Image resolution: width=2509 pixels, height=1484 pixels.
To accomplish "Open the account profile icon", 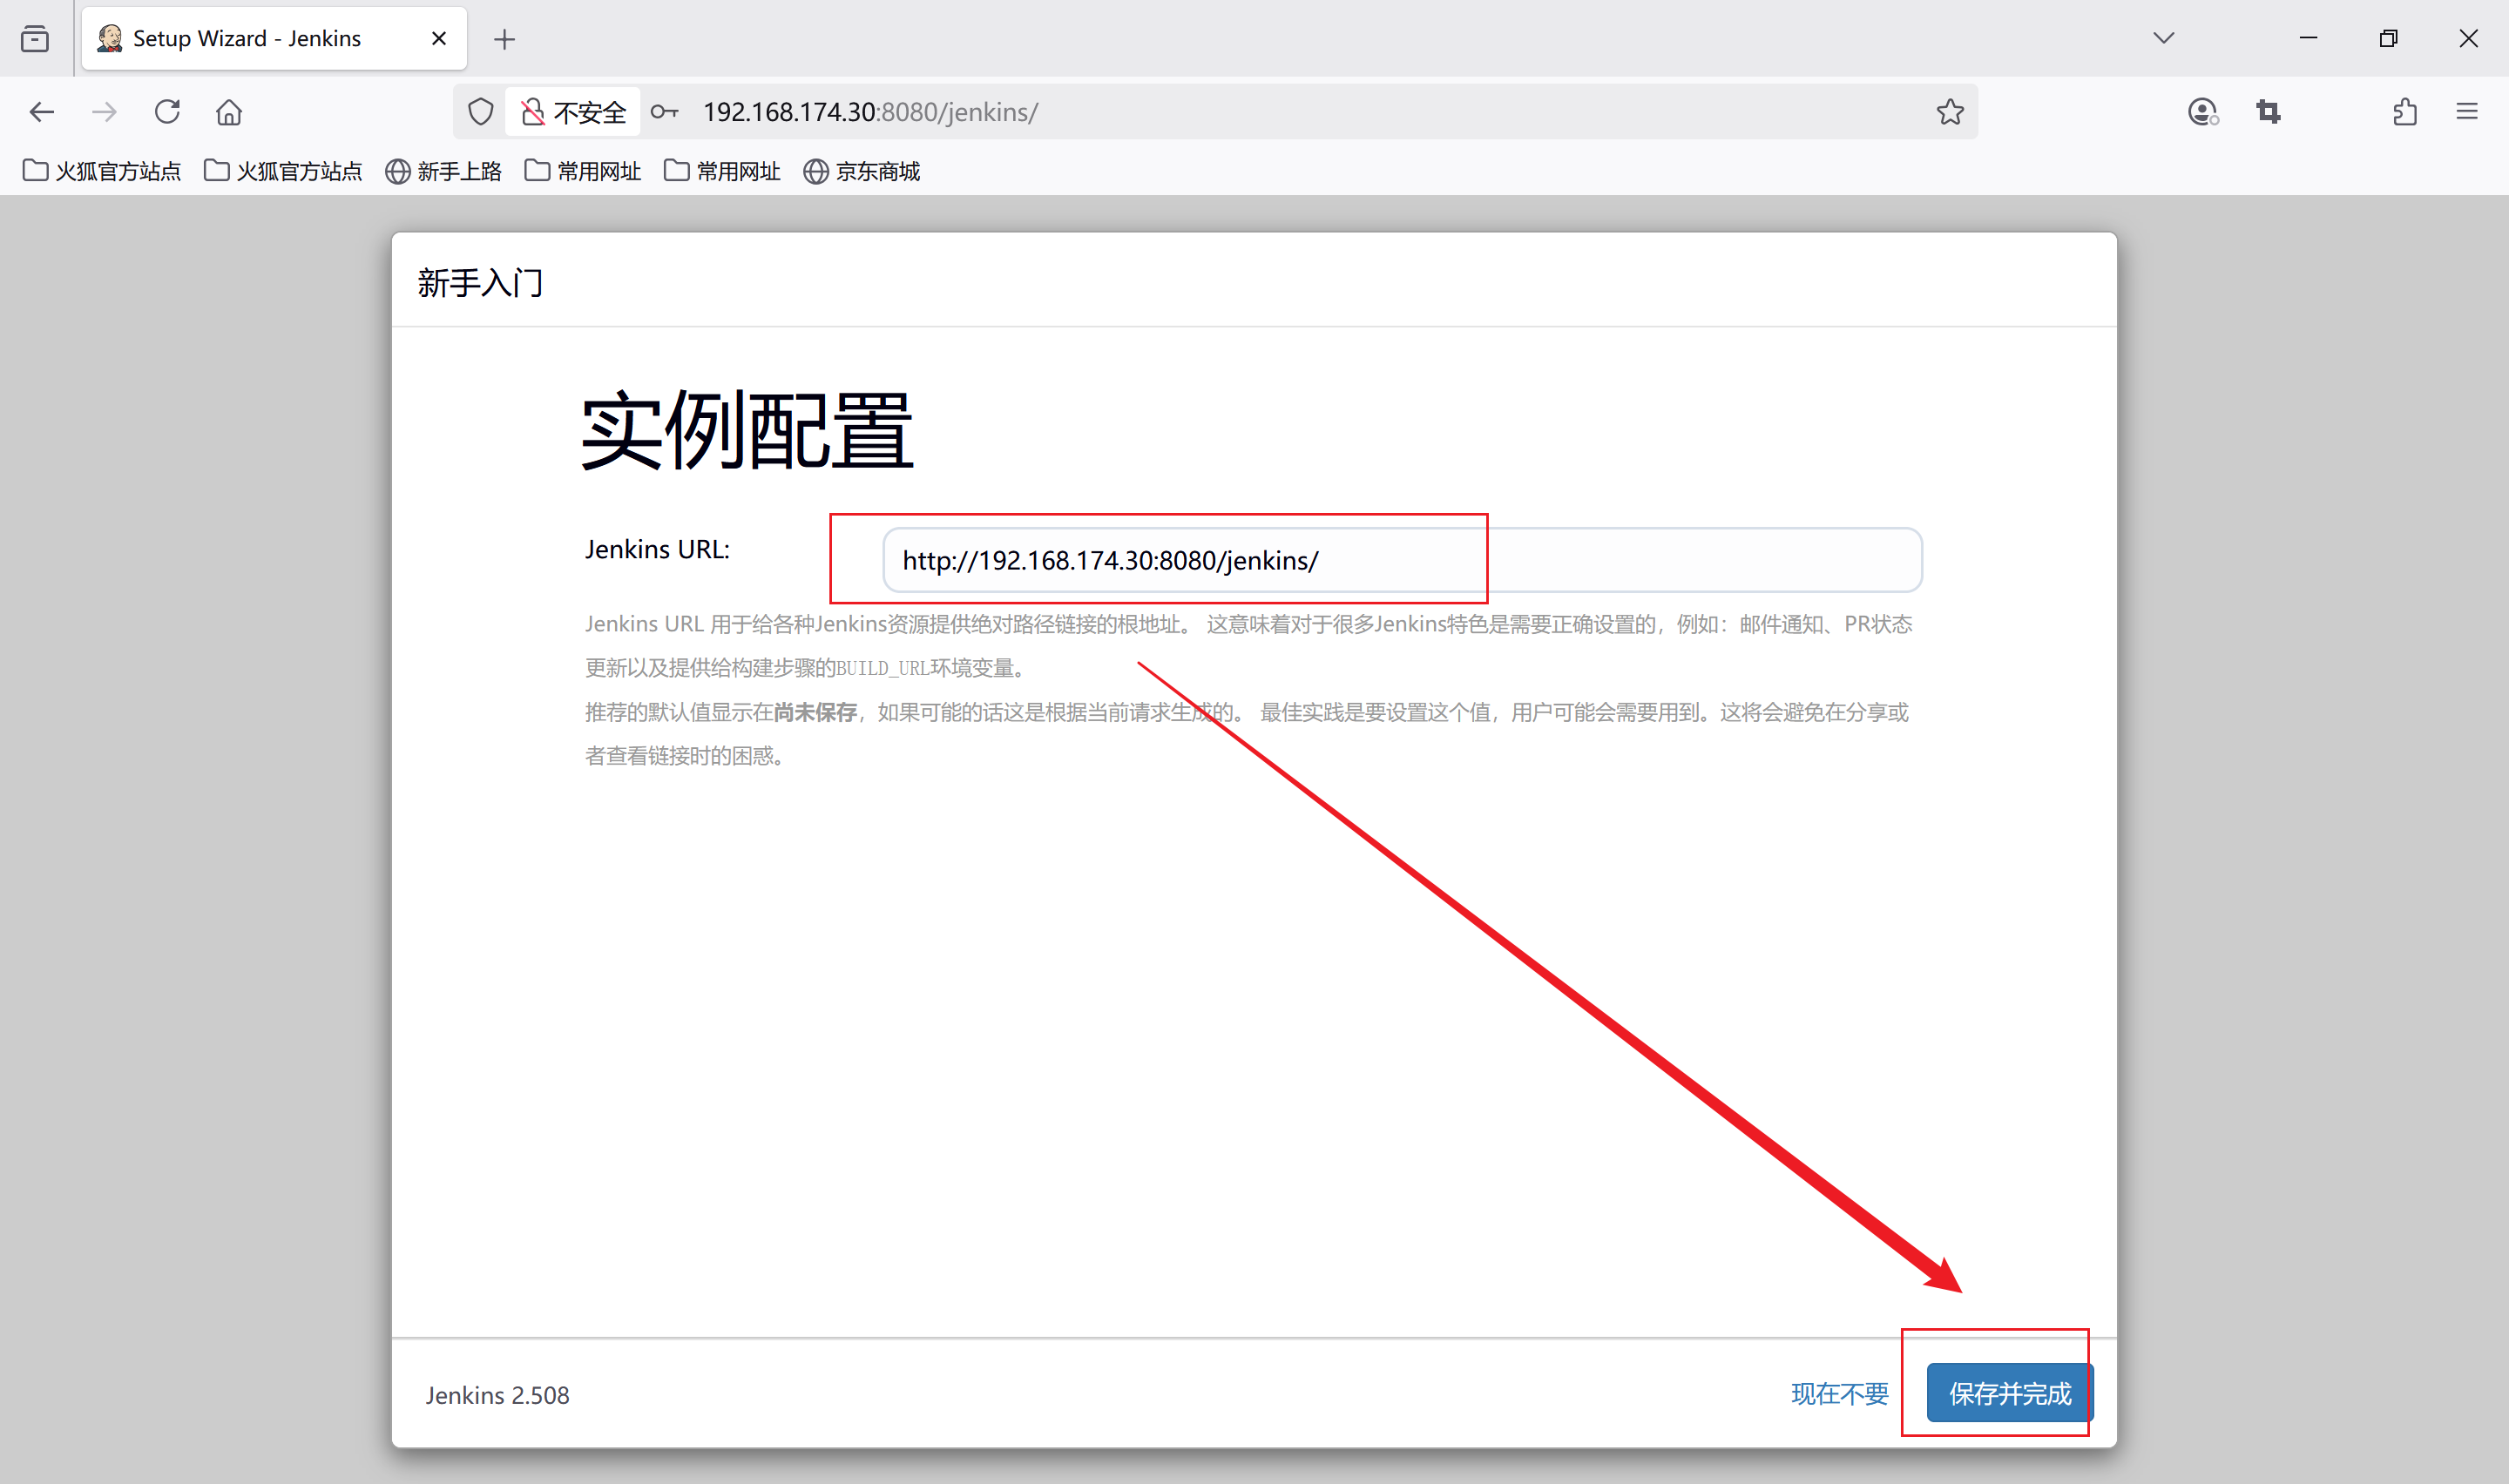I will (2202, 112).
